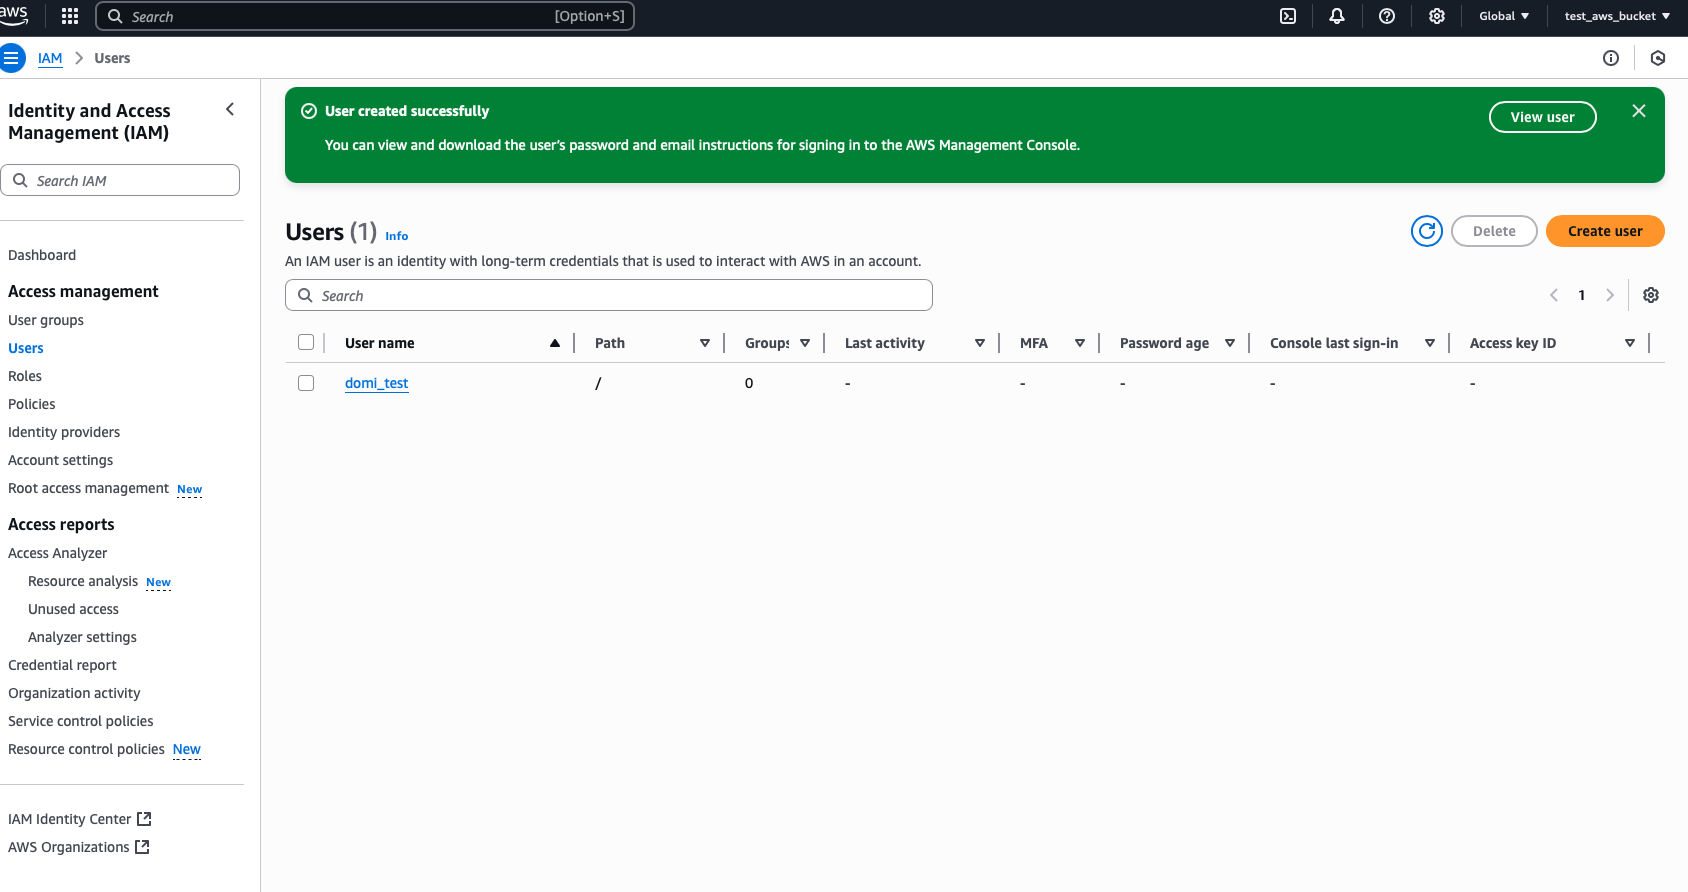Open Root access management
This screenshot has height=892, width=1688.
click(x=89, y=488)
